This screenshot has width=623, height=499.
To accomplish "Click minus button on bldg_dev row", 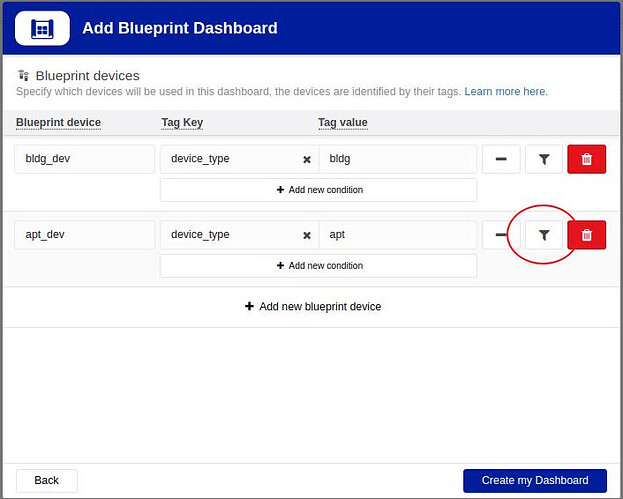I will (500, 159).
